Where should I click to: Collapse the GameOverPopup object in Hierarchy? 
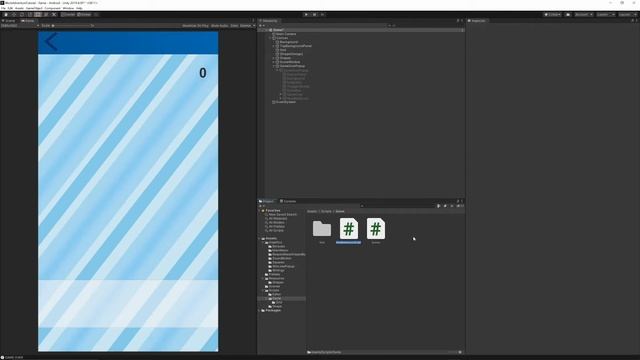[x=274, y=66]
